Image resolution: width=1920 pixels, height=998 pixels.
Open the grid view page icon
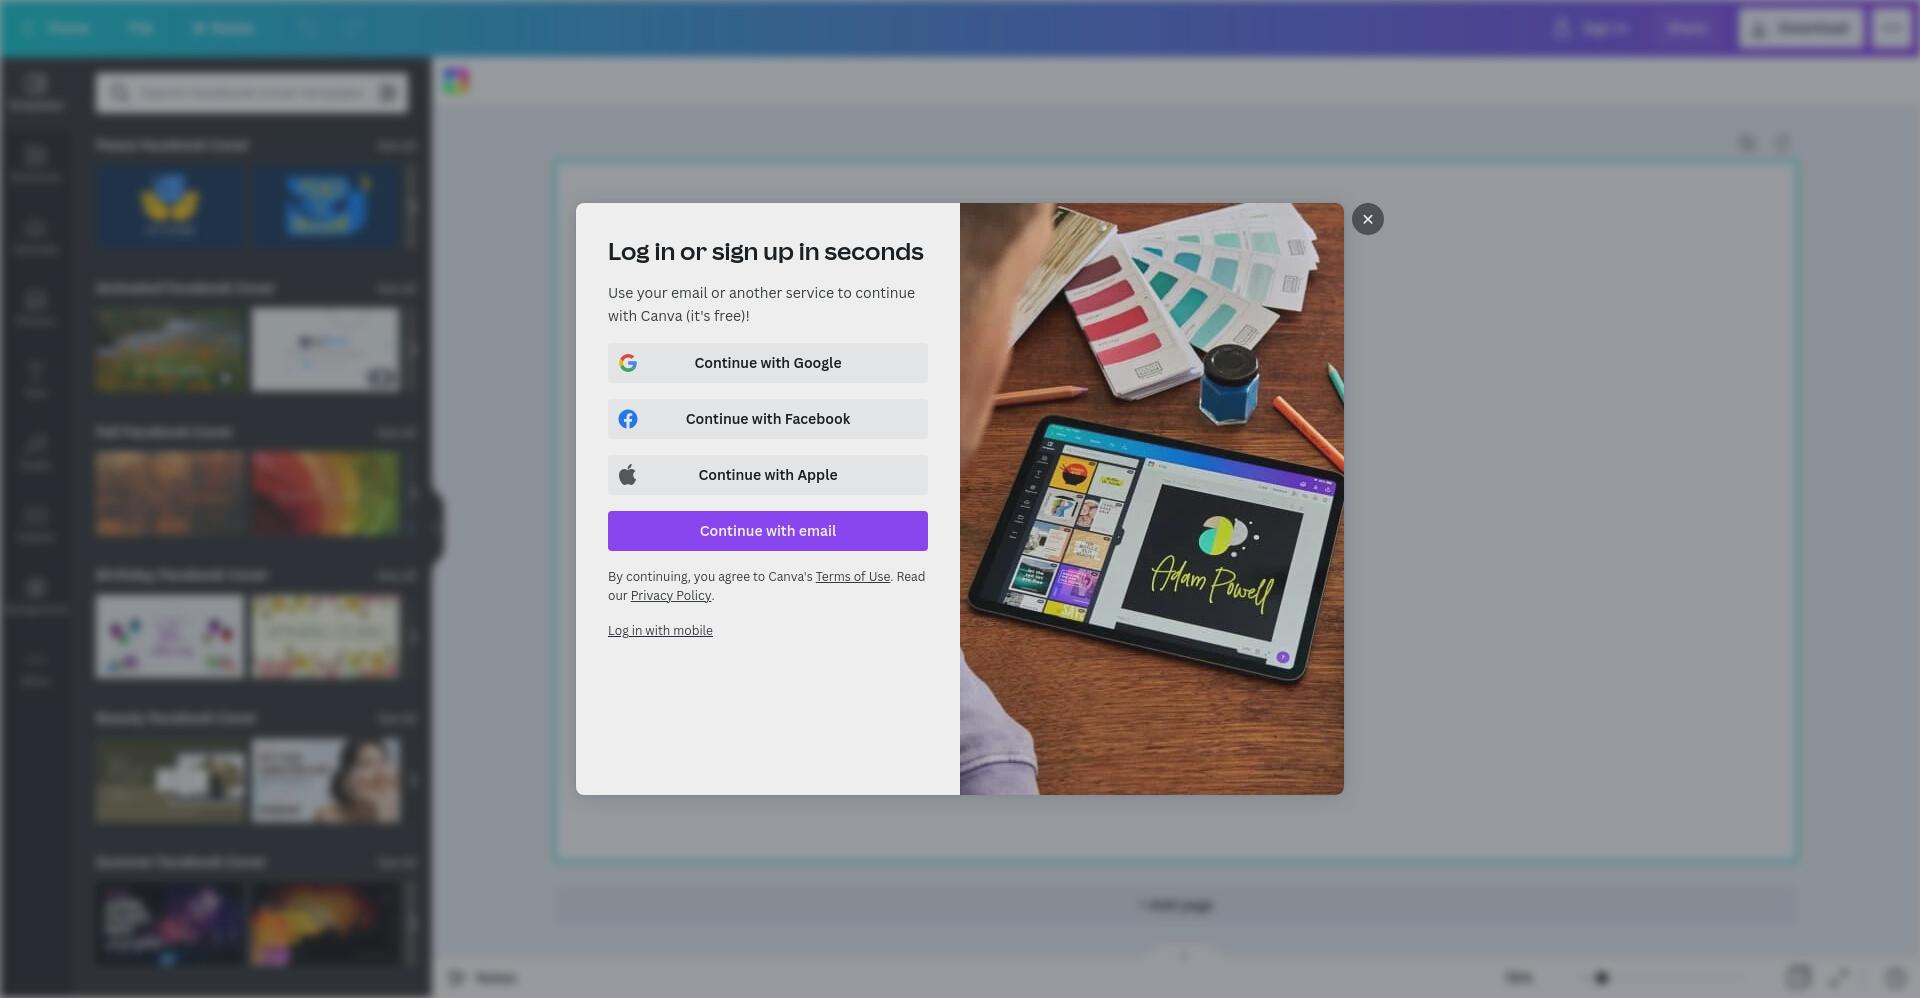(1797, 977)
